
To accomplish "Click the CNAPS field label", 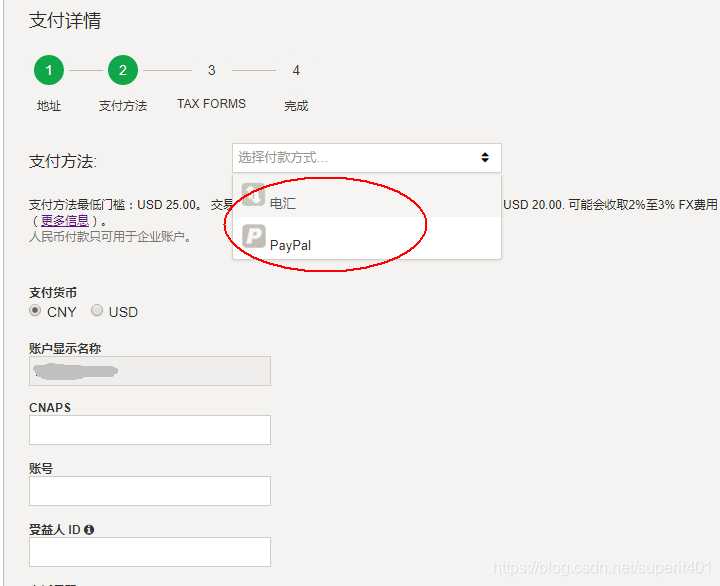I will click(50, 408).
